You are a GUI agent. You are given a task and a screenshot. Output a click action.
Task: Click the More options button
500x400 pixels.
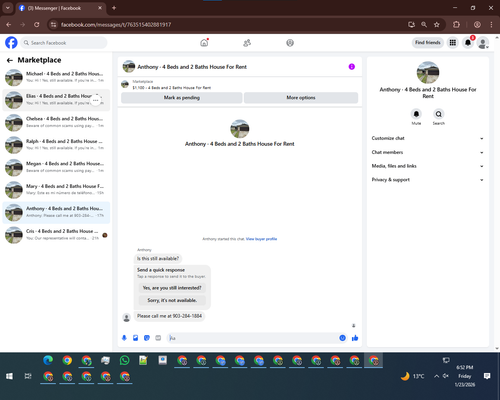(301, 98)
